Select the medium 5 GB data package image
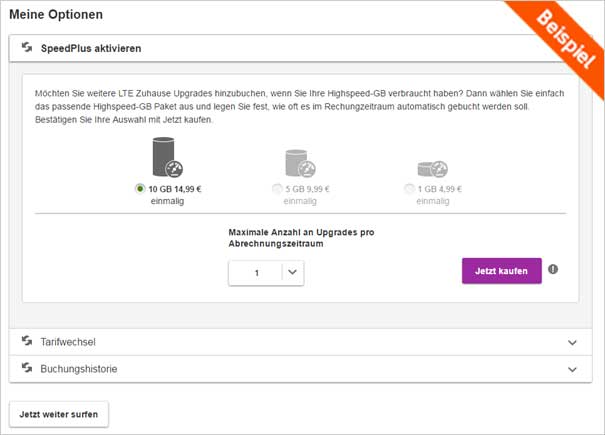605x435 pixels. click(300, 164)
